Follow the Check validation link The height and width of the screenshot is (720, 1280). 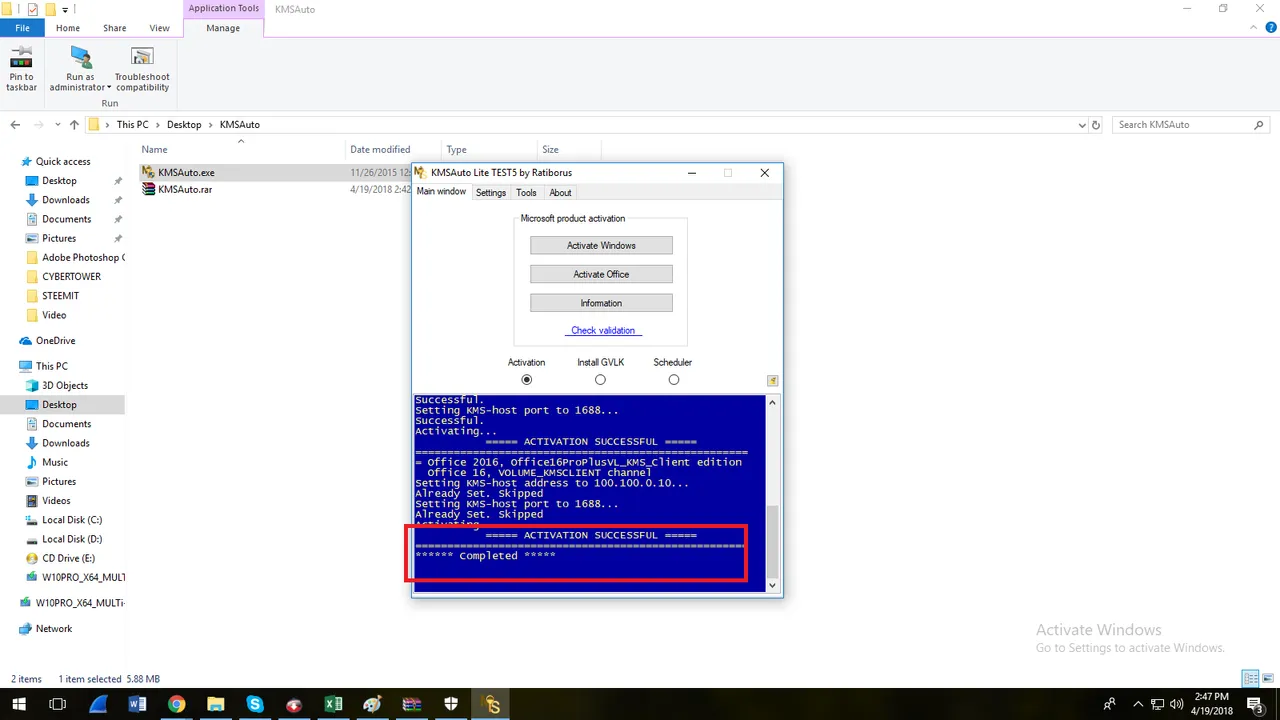tap(603, 331)
